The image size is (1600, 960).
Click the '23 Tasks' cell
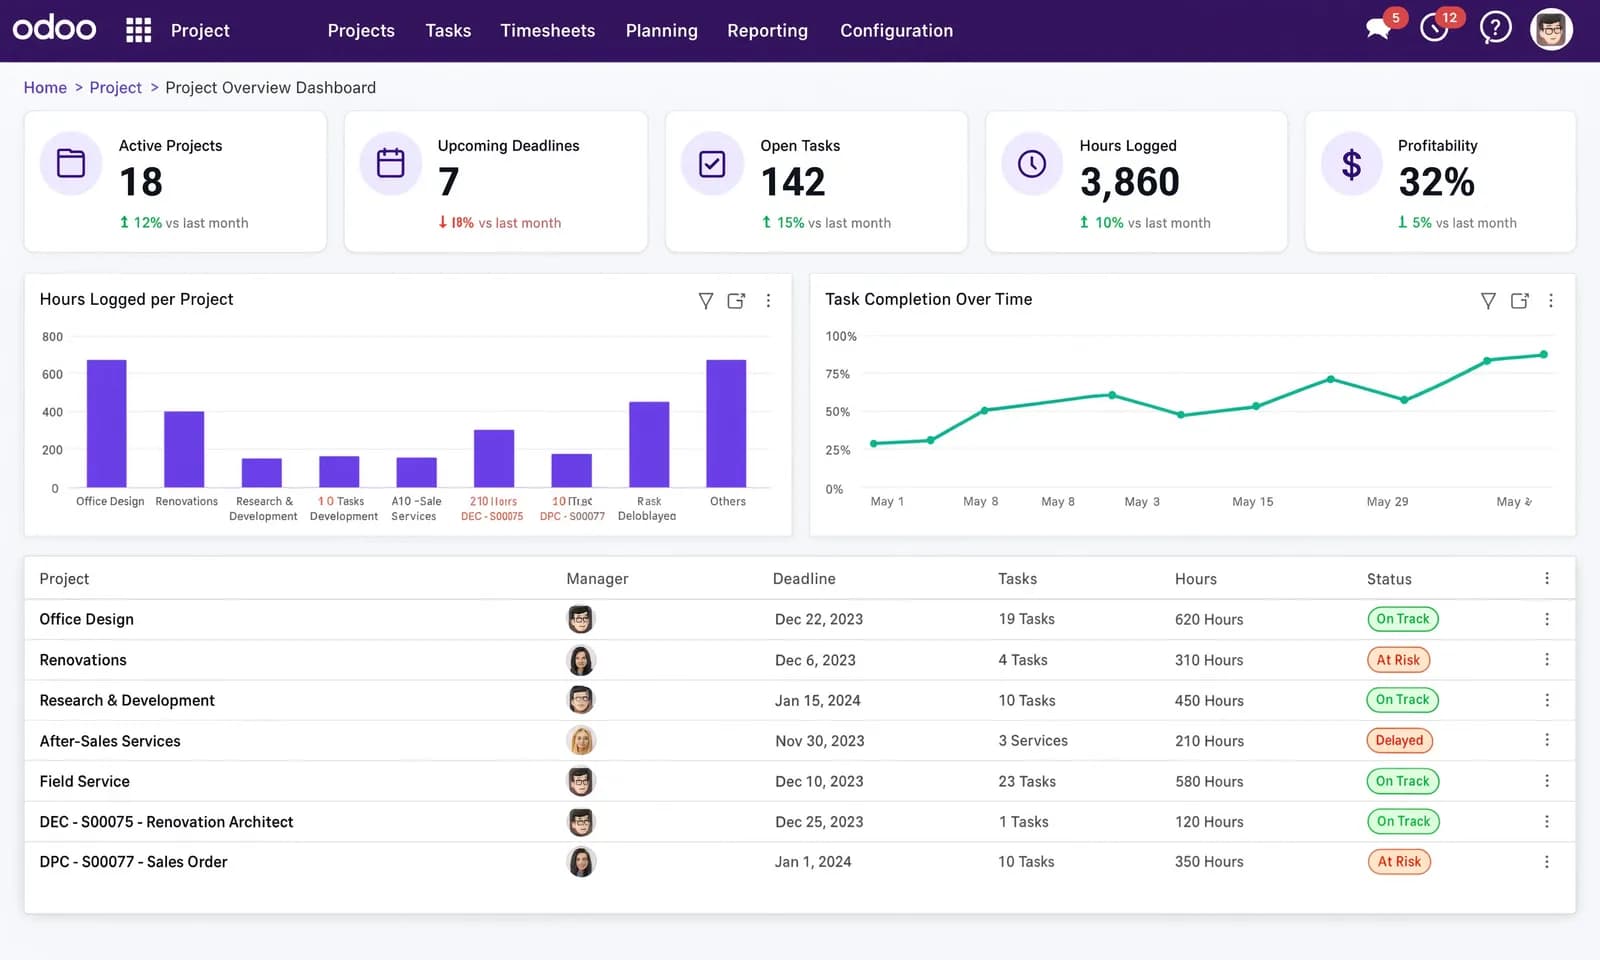tap(1027, 781)
